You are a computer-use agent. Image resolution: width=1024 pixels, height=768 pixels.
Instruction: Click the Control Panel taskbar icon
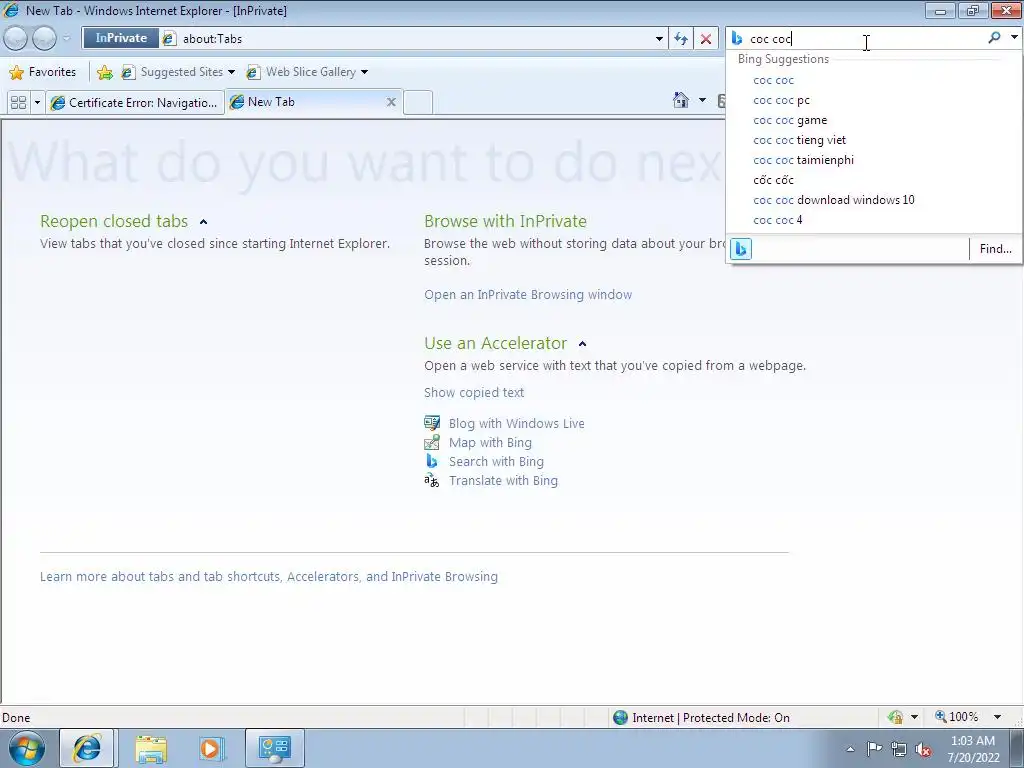point(274,748)
